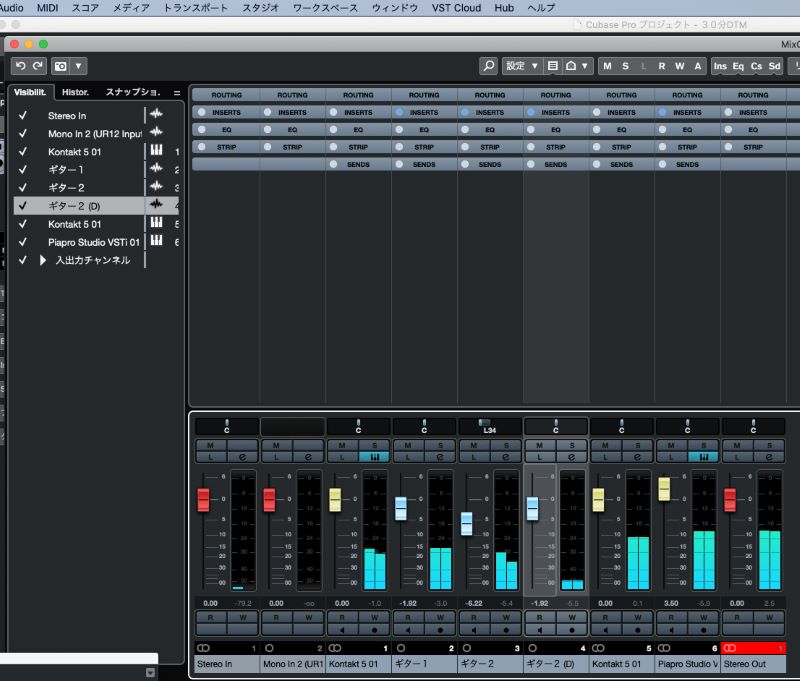Image resolution: width=800 pixels, height=681 pixels.
Task: Open the 設定 dropdown in toolbar
Action: (521, 66)
